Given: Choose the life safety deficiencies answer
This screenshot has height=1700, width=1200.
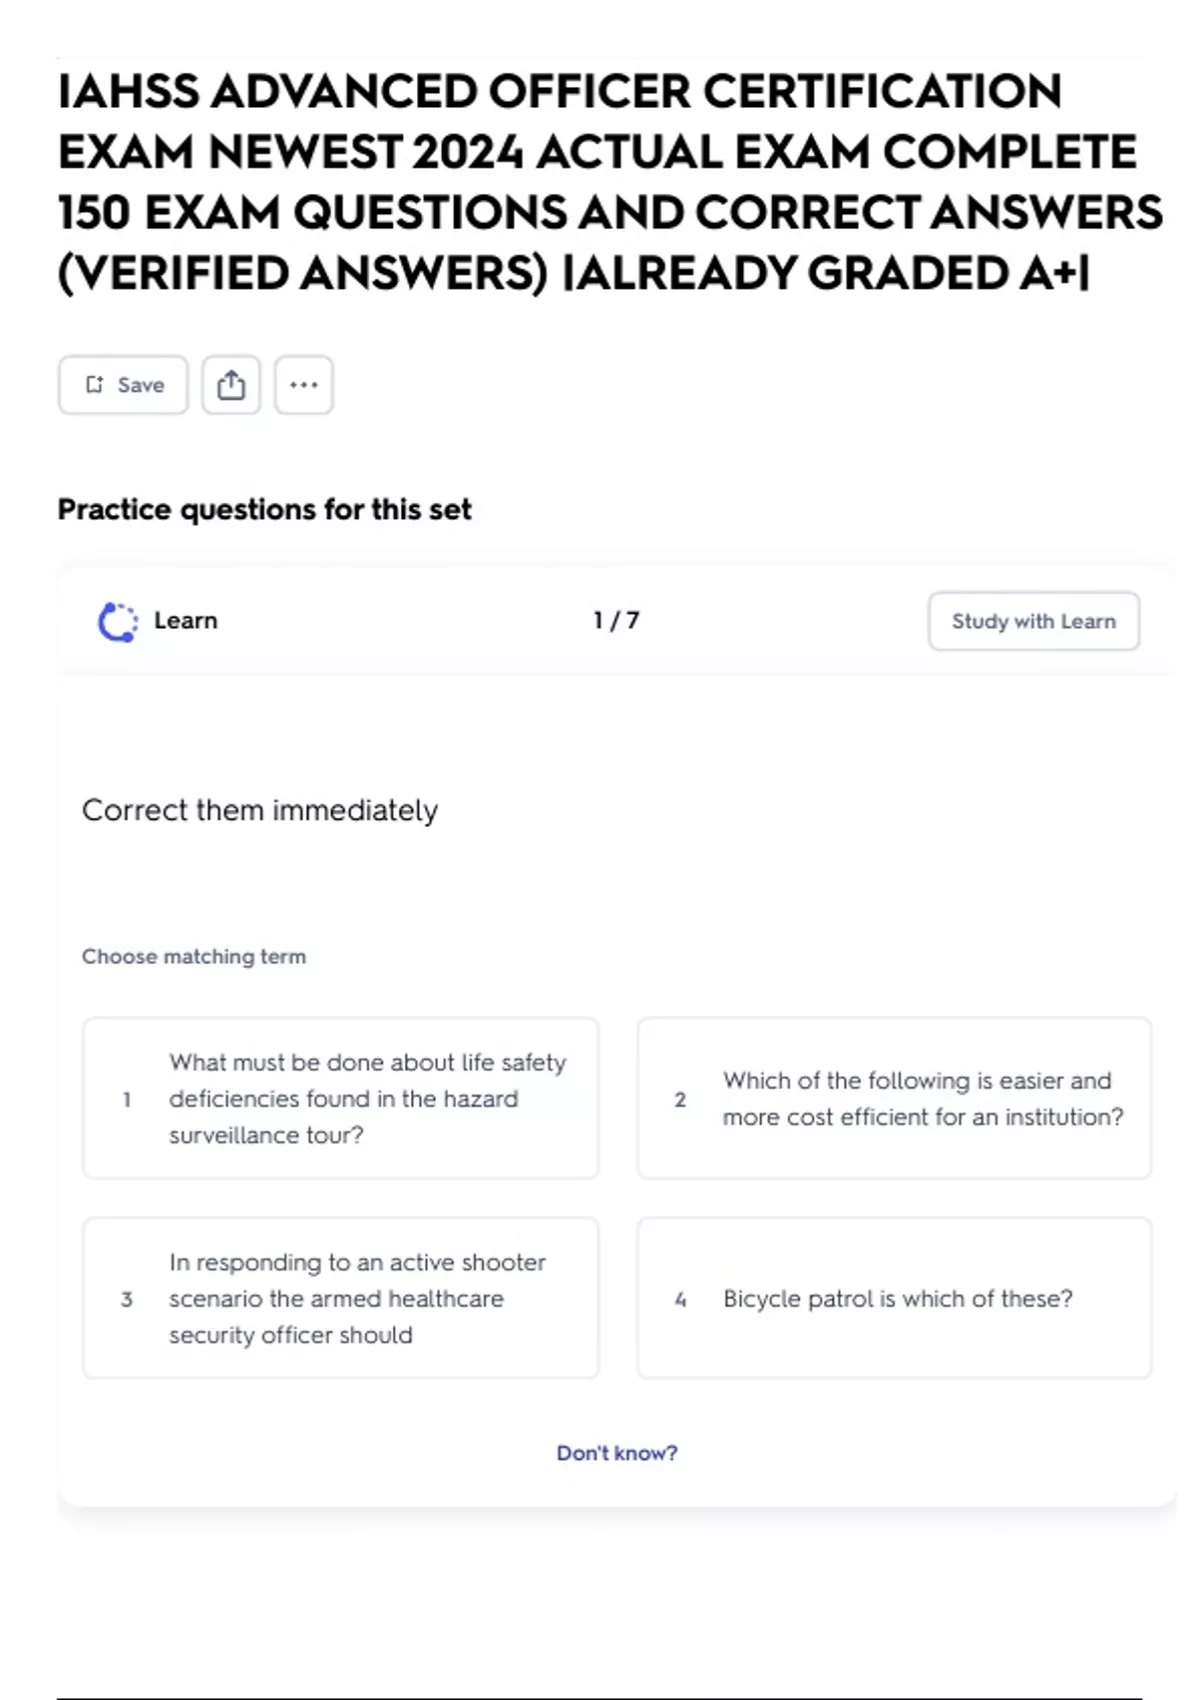Looking at the screenshot, I should click(x=341, y=1098).
